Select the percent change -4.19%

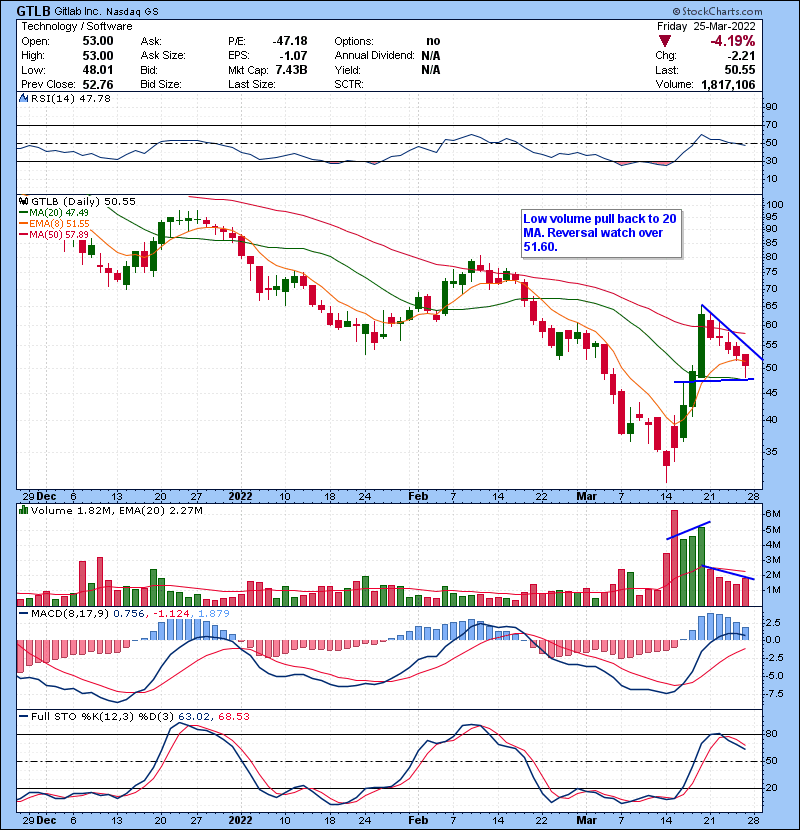733,41
